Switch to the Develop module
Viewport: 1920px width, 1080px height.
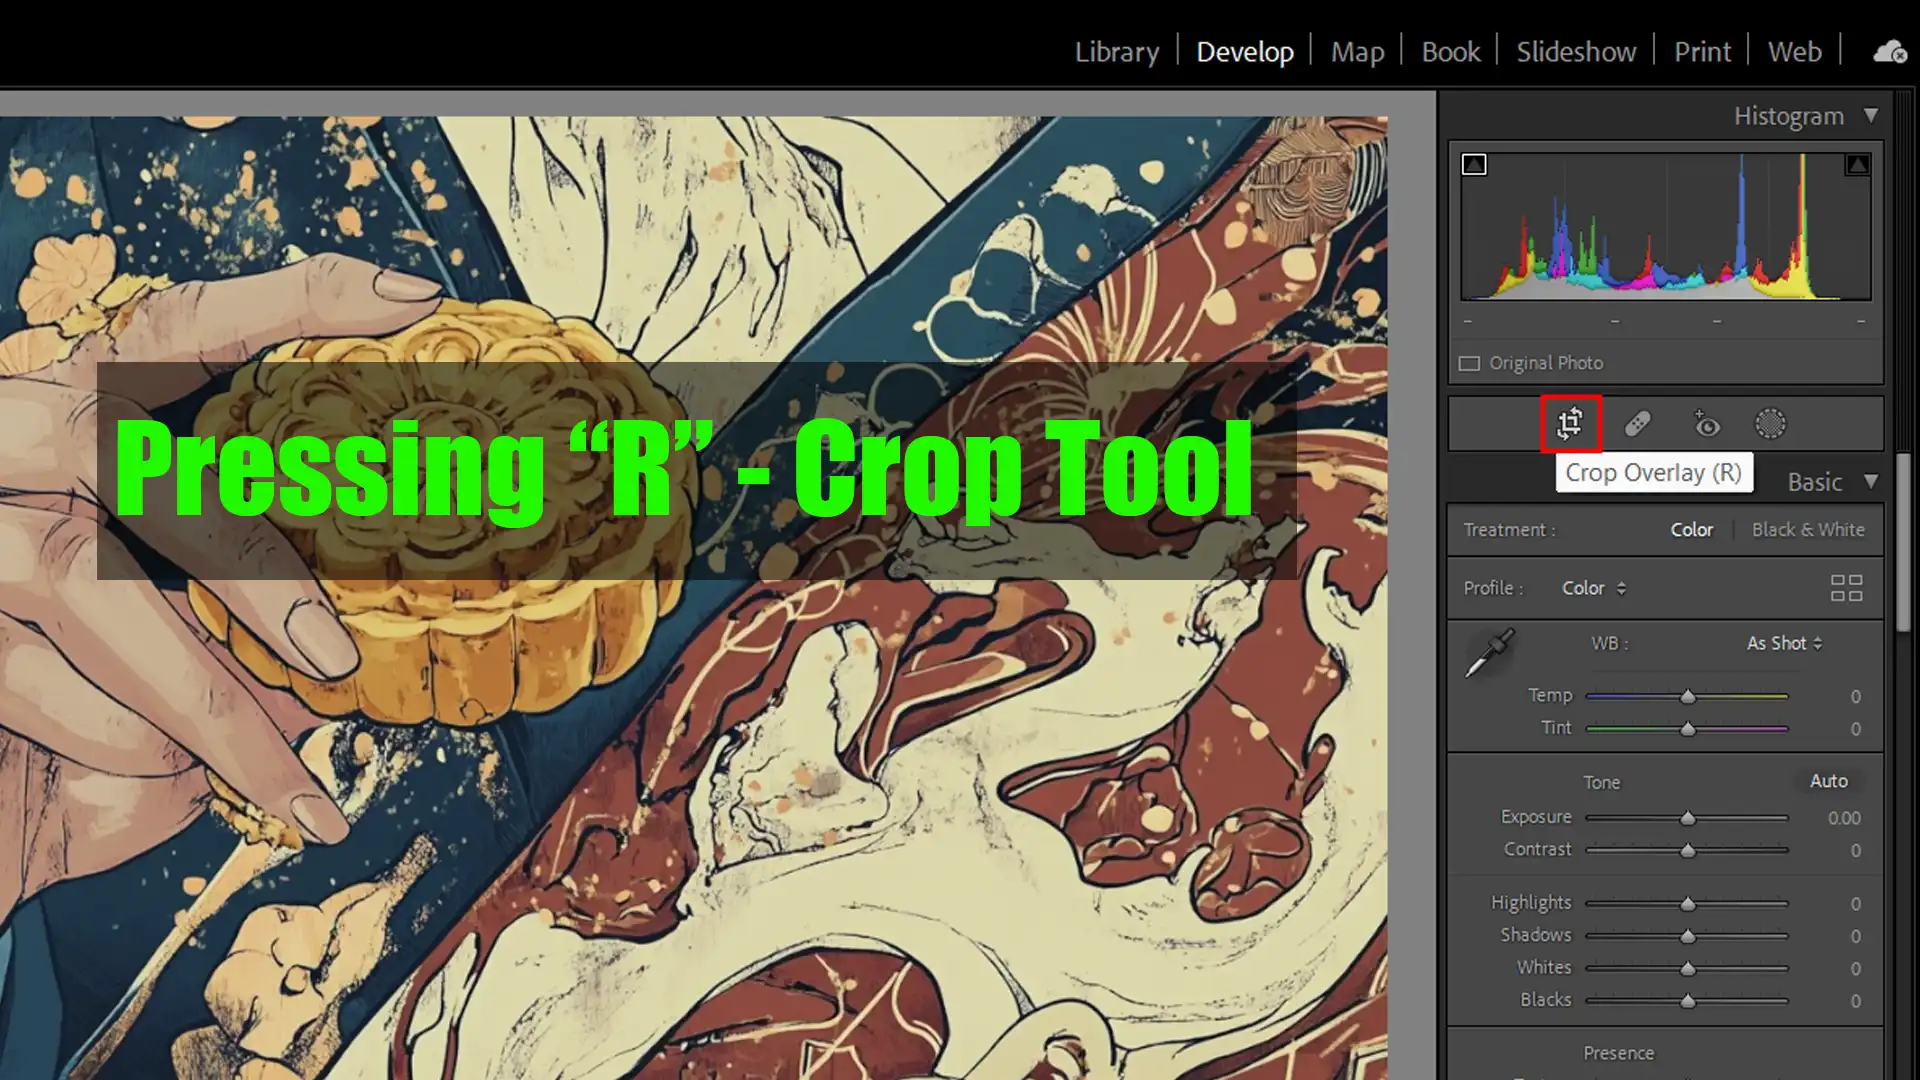pos(1245,52)
